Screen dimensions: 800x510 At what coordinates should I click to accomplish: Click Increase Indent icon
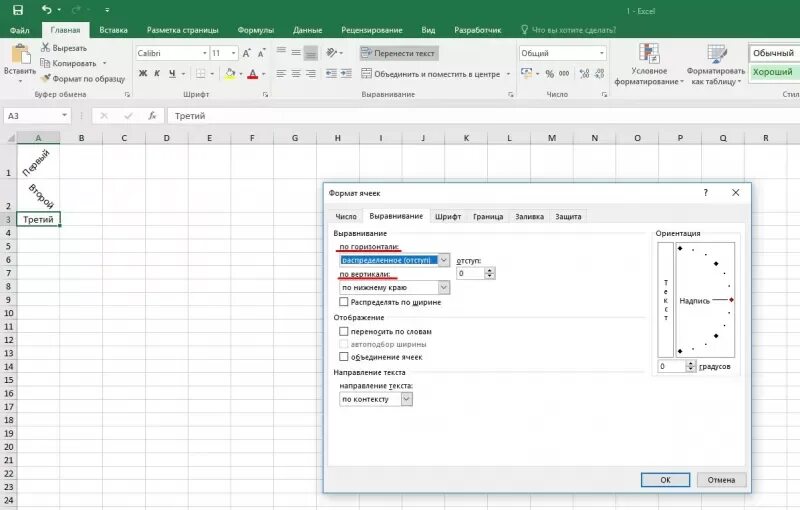pos(346,74)
